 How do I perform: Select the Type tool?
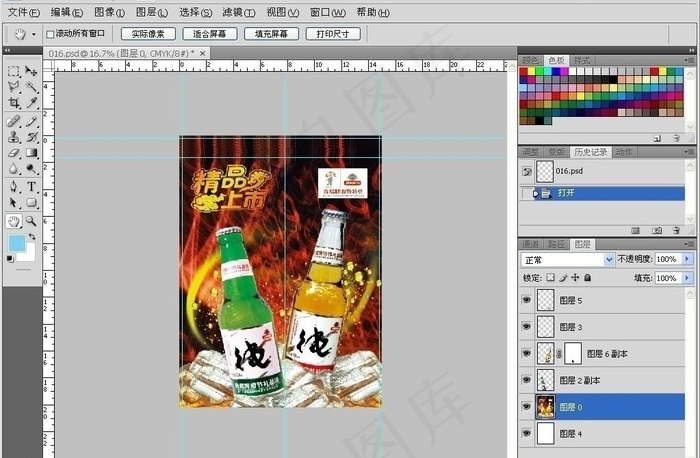31,187
